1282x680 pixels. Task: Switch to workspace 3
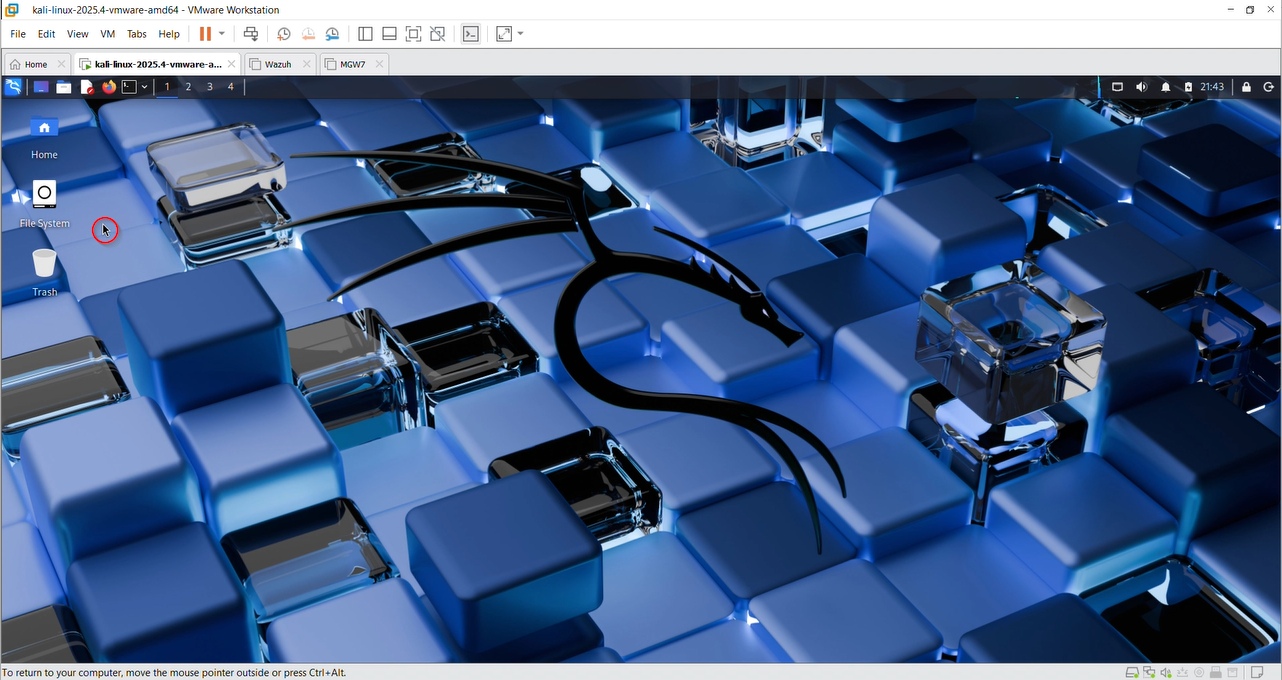pyautogui.click(x=209, y=87)
